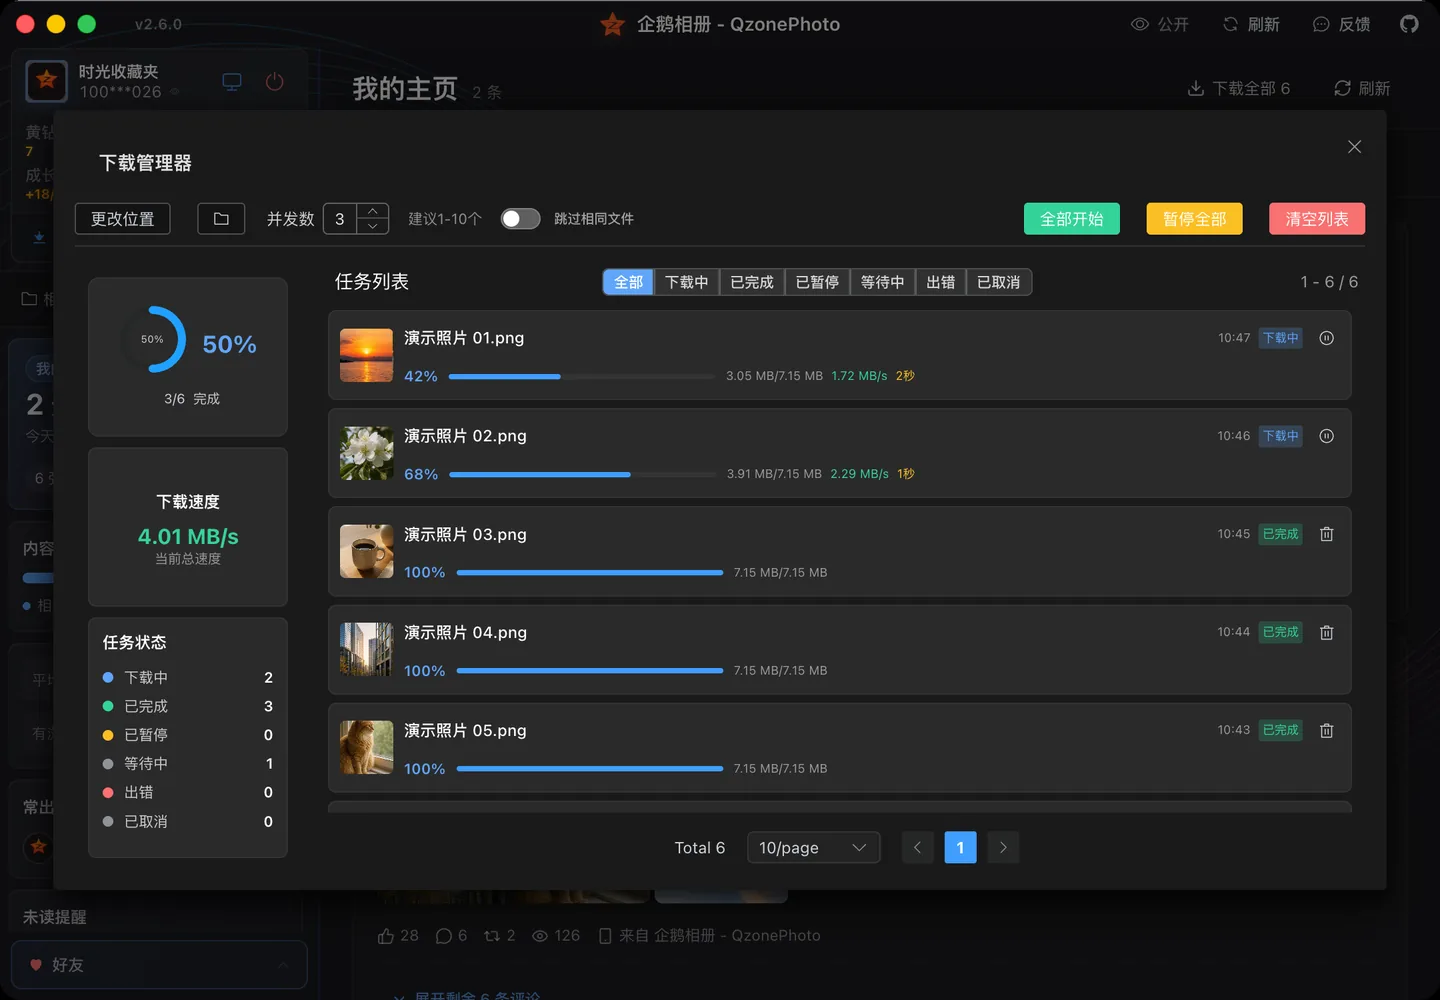
Task: Select the 等待中 filter tab
Action: [x=882, y=282]
